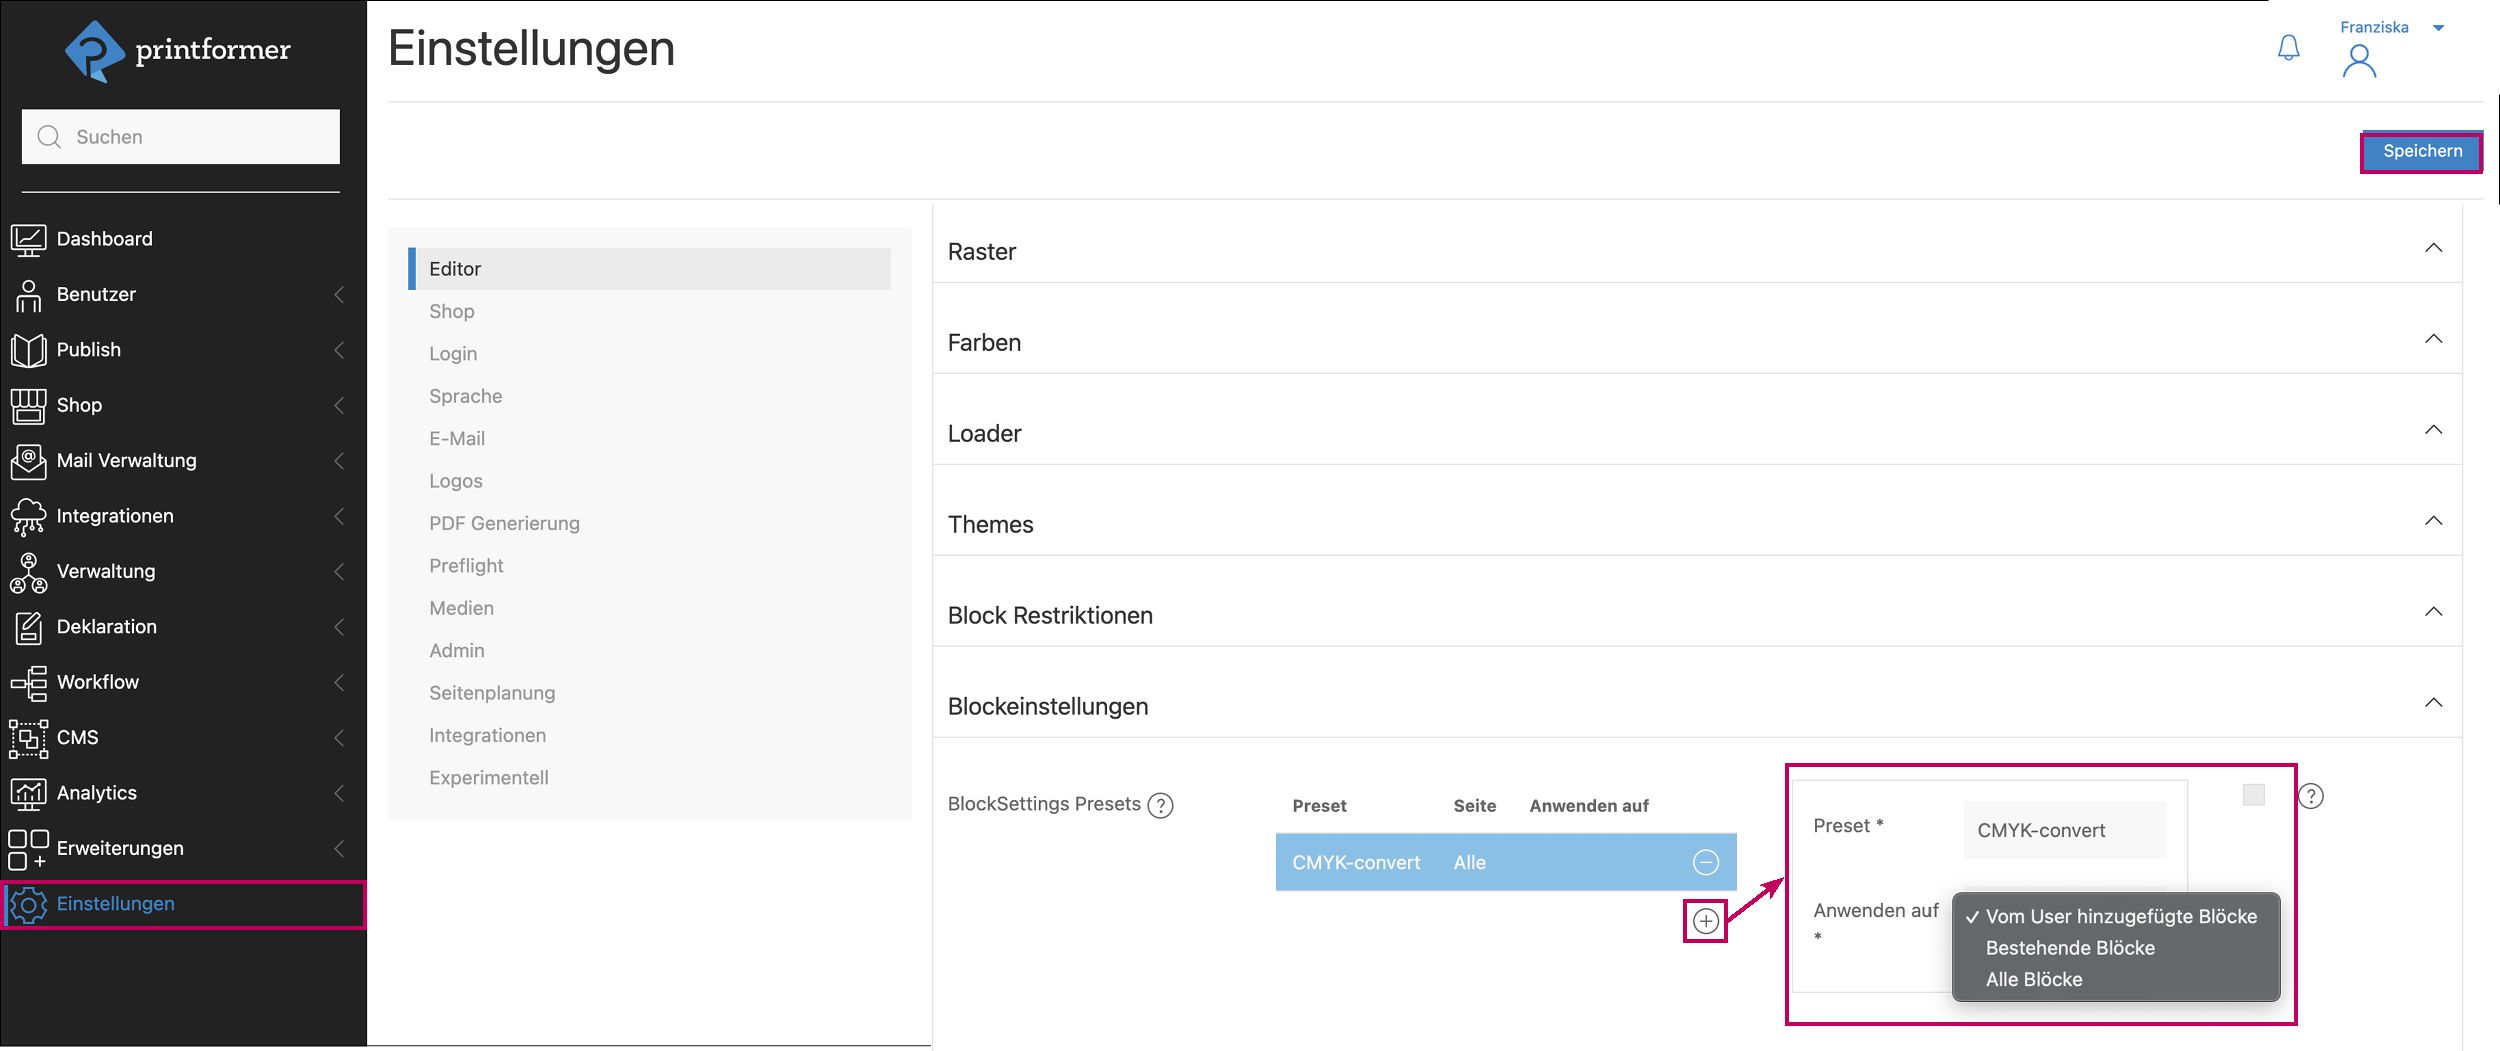This screenshot has height=1051, width=2500.
Task: Collapse the Blockeinstellungen section
Action: [x=2433, y=704]
